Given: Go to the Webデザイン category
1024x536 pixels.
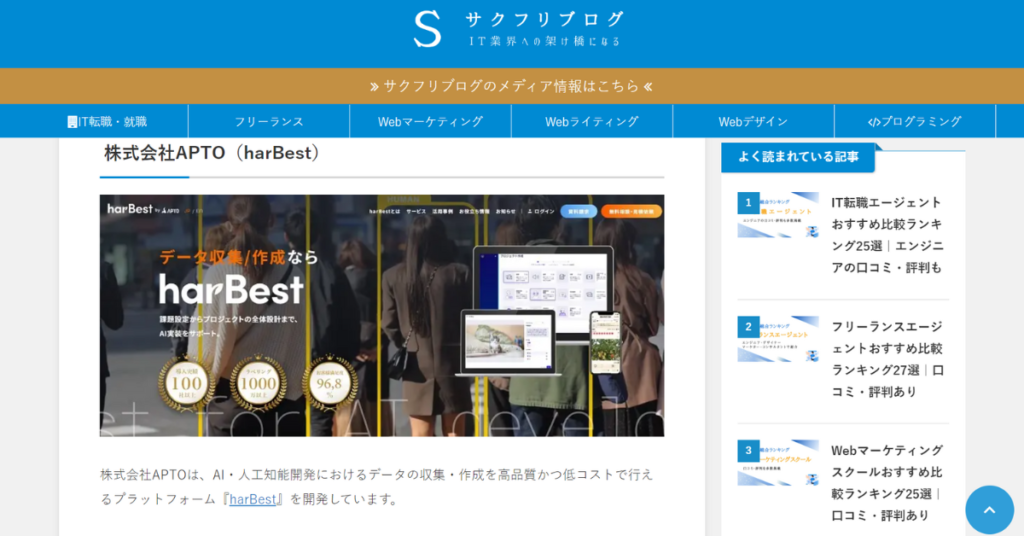Looking at the screenshot, I should 753,121.
